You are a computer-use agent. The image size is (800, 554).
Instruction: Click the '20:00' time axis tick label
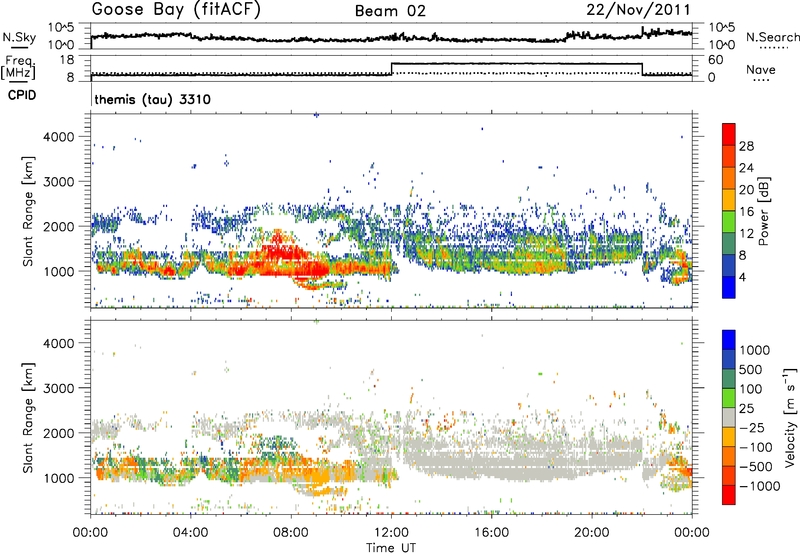pyautogui.click(x=592, y=533)
